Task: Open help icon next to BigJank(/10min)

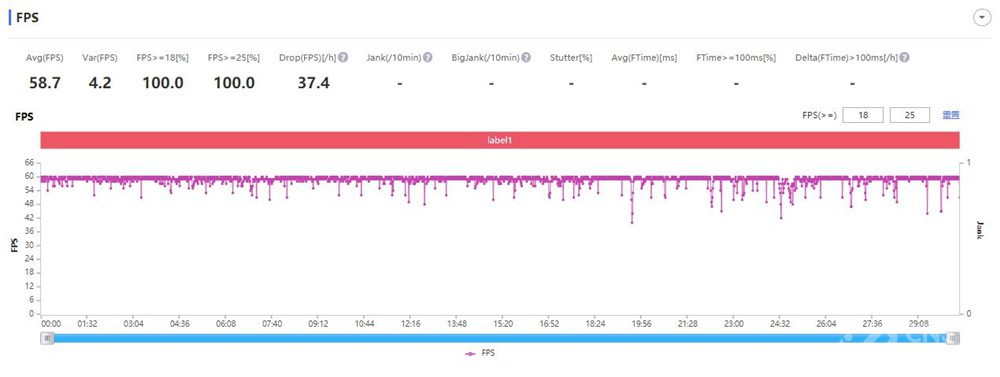Action: [526, 57]
